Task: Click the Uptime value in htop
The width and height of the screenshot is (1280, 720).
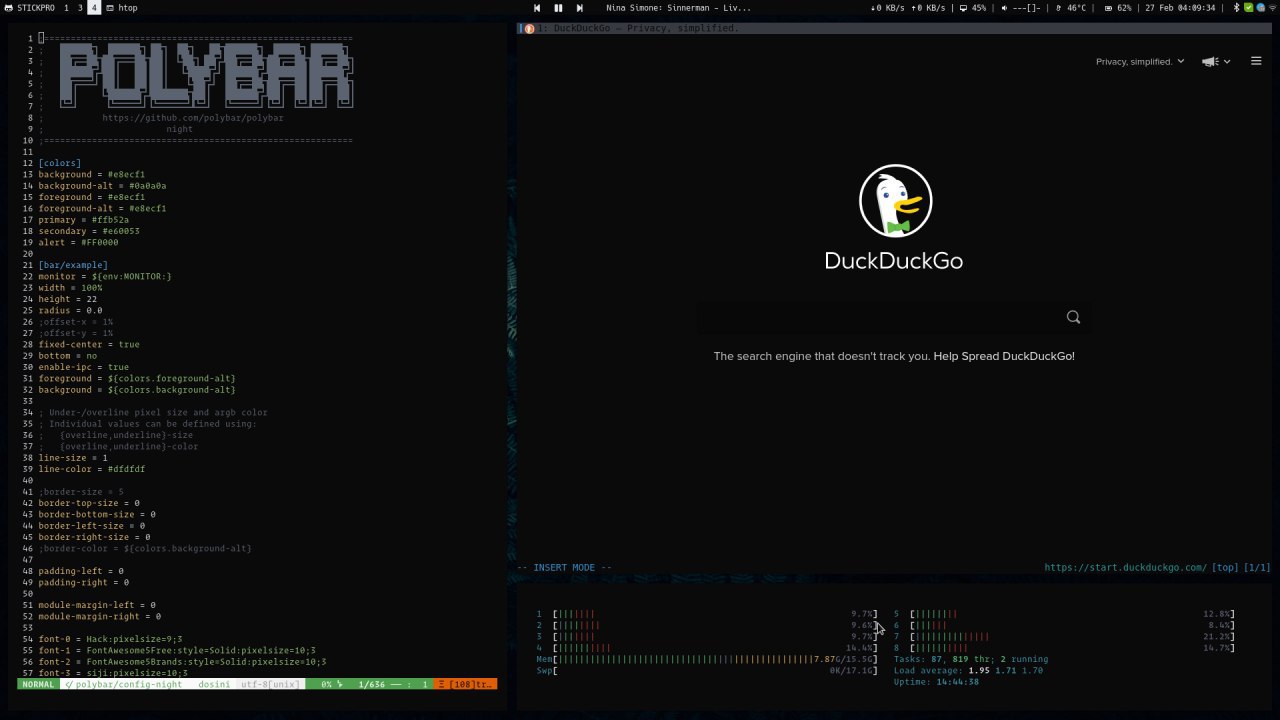Action: point(957,681)
